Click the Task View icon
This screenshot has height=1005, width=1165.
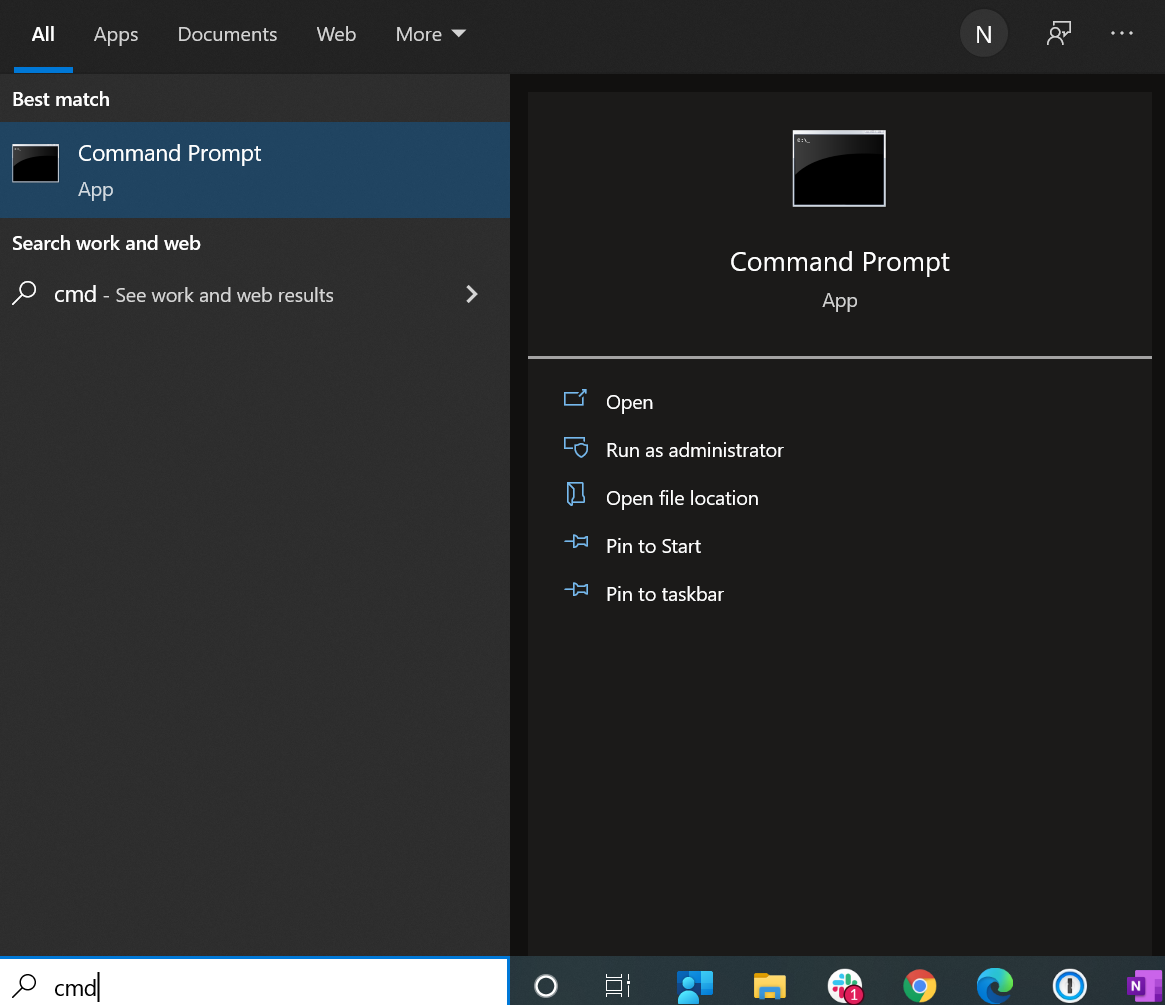click(616, 985)
